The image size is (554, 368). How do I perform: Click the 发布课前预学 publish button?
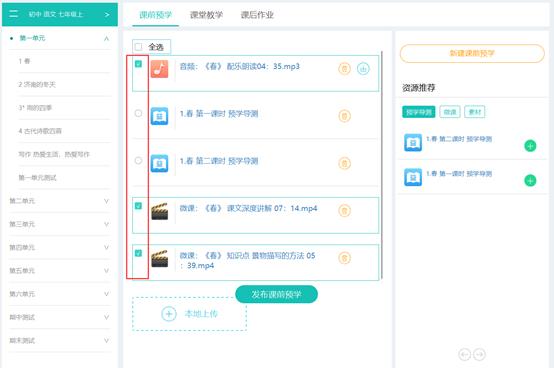tap(276, 294)
